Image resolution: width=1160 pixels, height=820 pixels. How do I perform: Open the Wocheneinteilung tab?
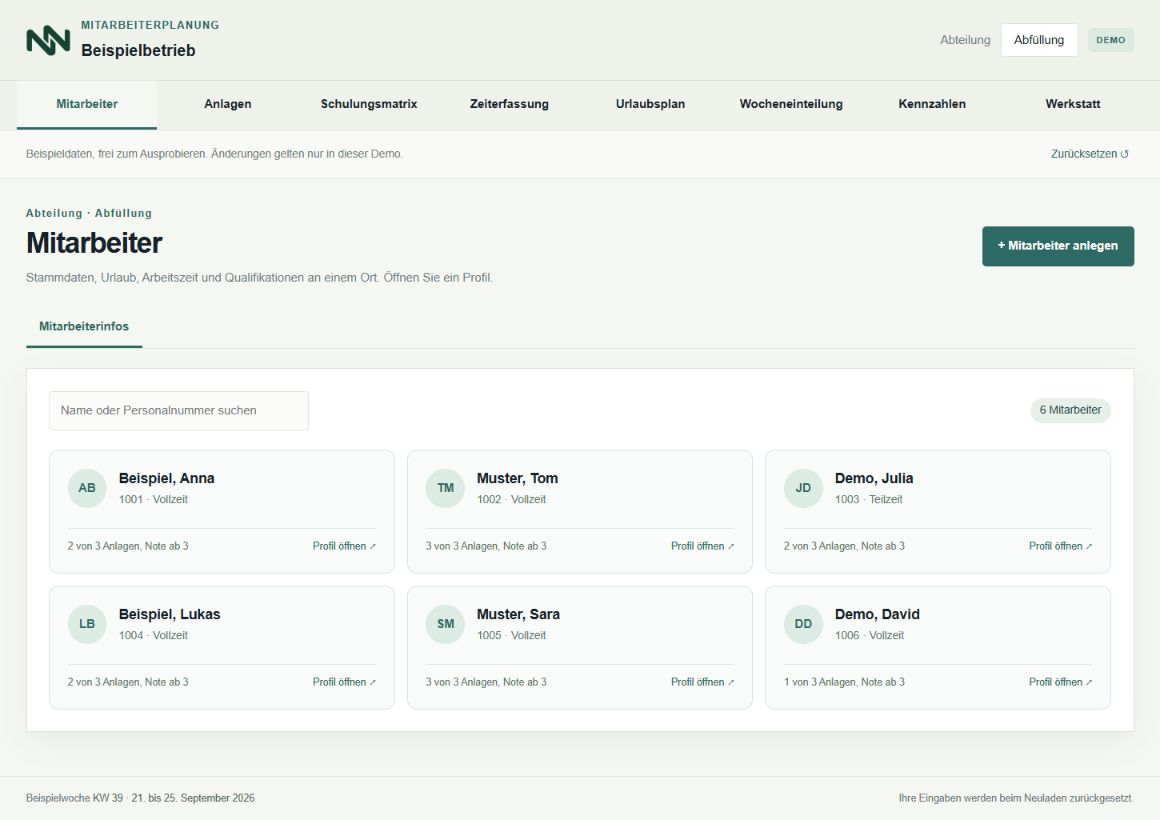(791, 104)
